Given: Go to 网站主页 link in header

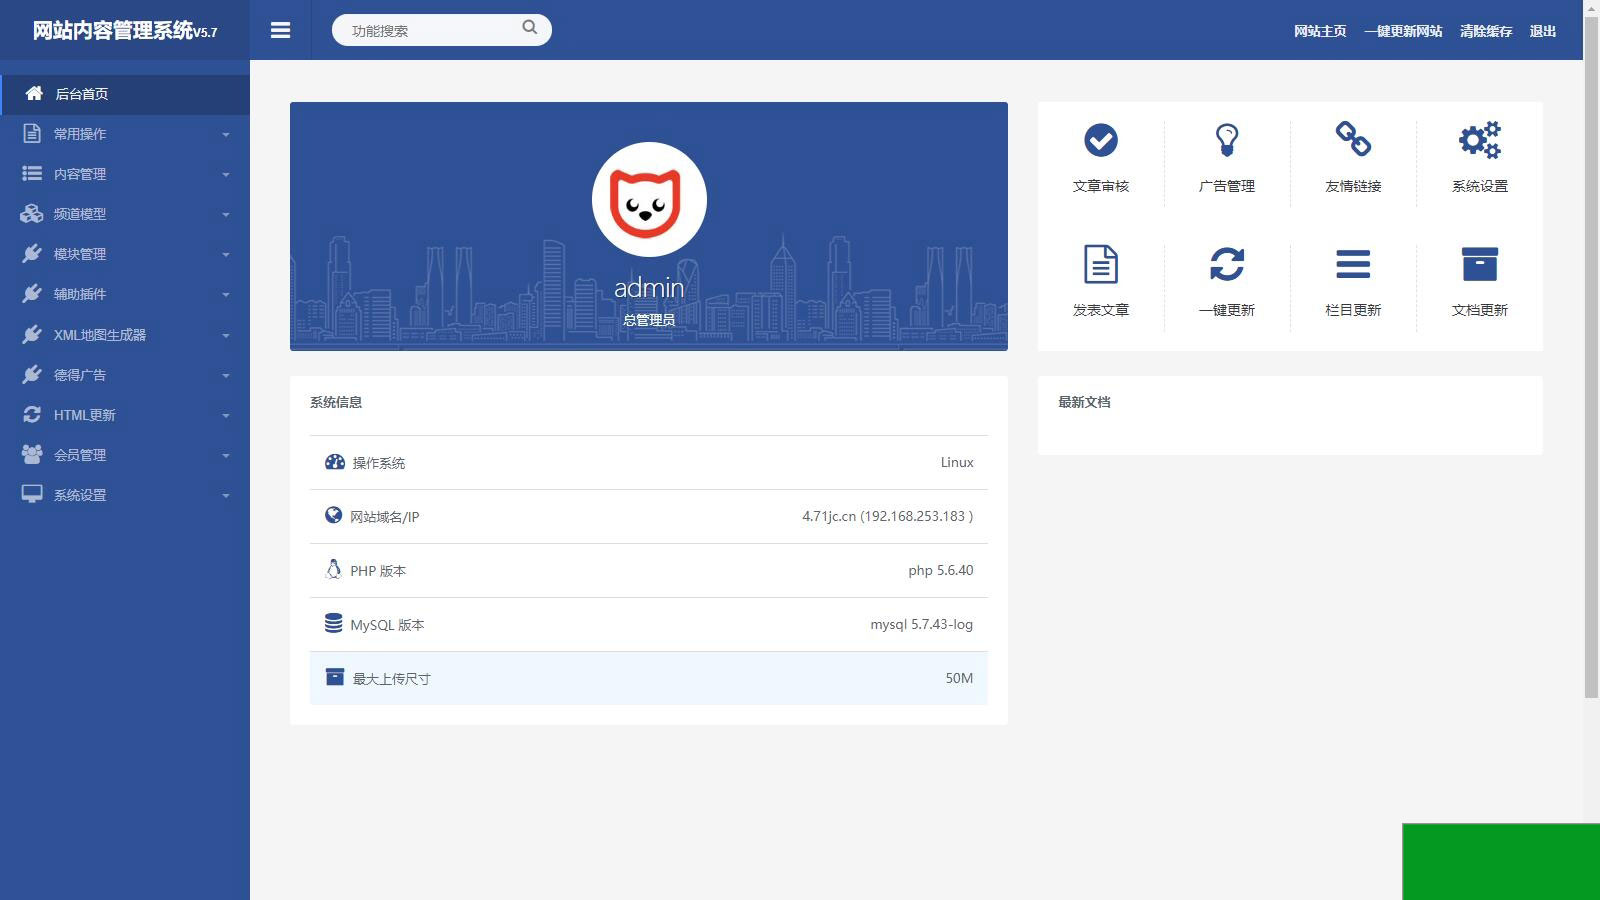Looking at the screenshot, I should pos(1320,31).
